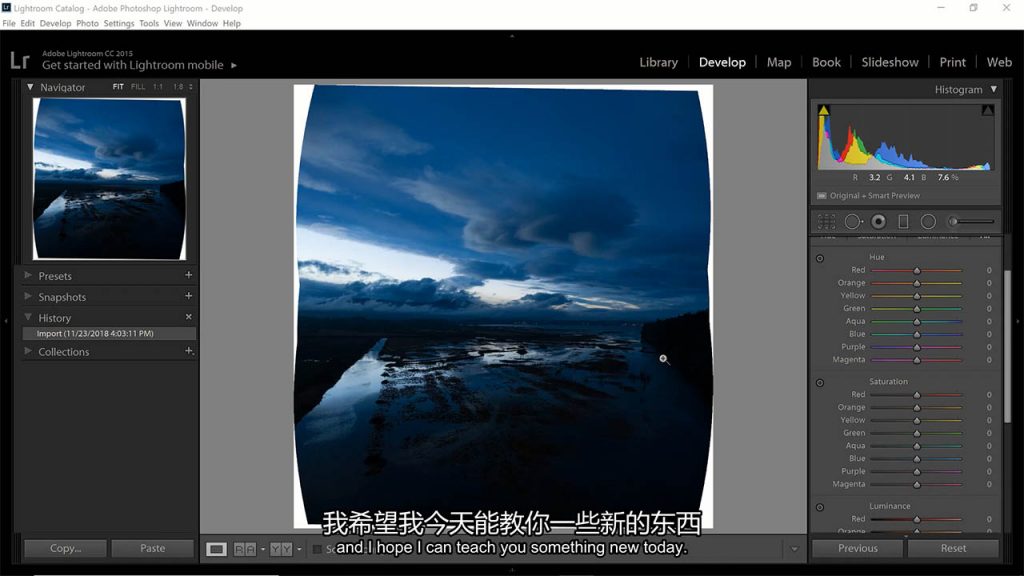Open the toolbar content dropdown arrow
Viewport: 1024px width, 576px height.
click(794, 549)
